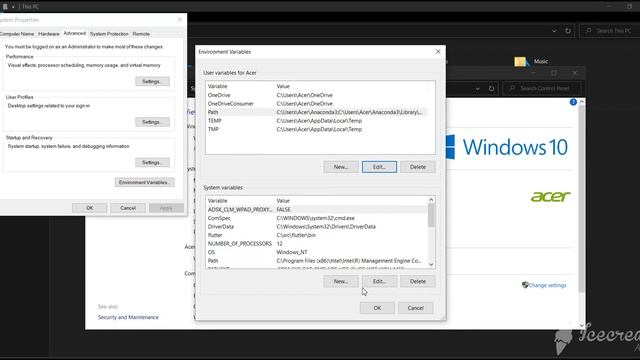Viewport: 640px width, 360px height.
Task: Expand address dropdown in This PC window
Action: [554, 31]
